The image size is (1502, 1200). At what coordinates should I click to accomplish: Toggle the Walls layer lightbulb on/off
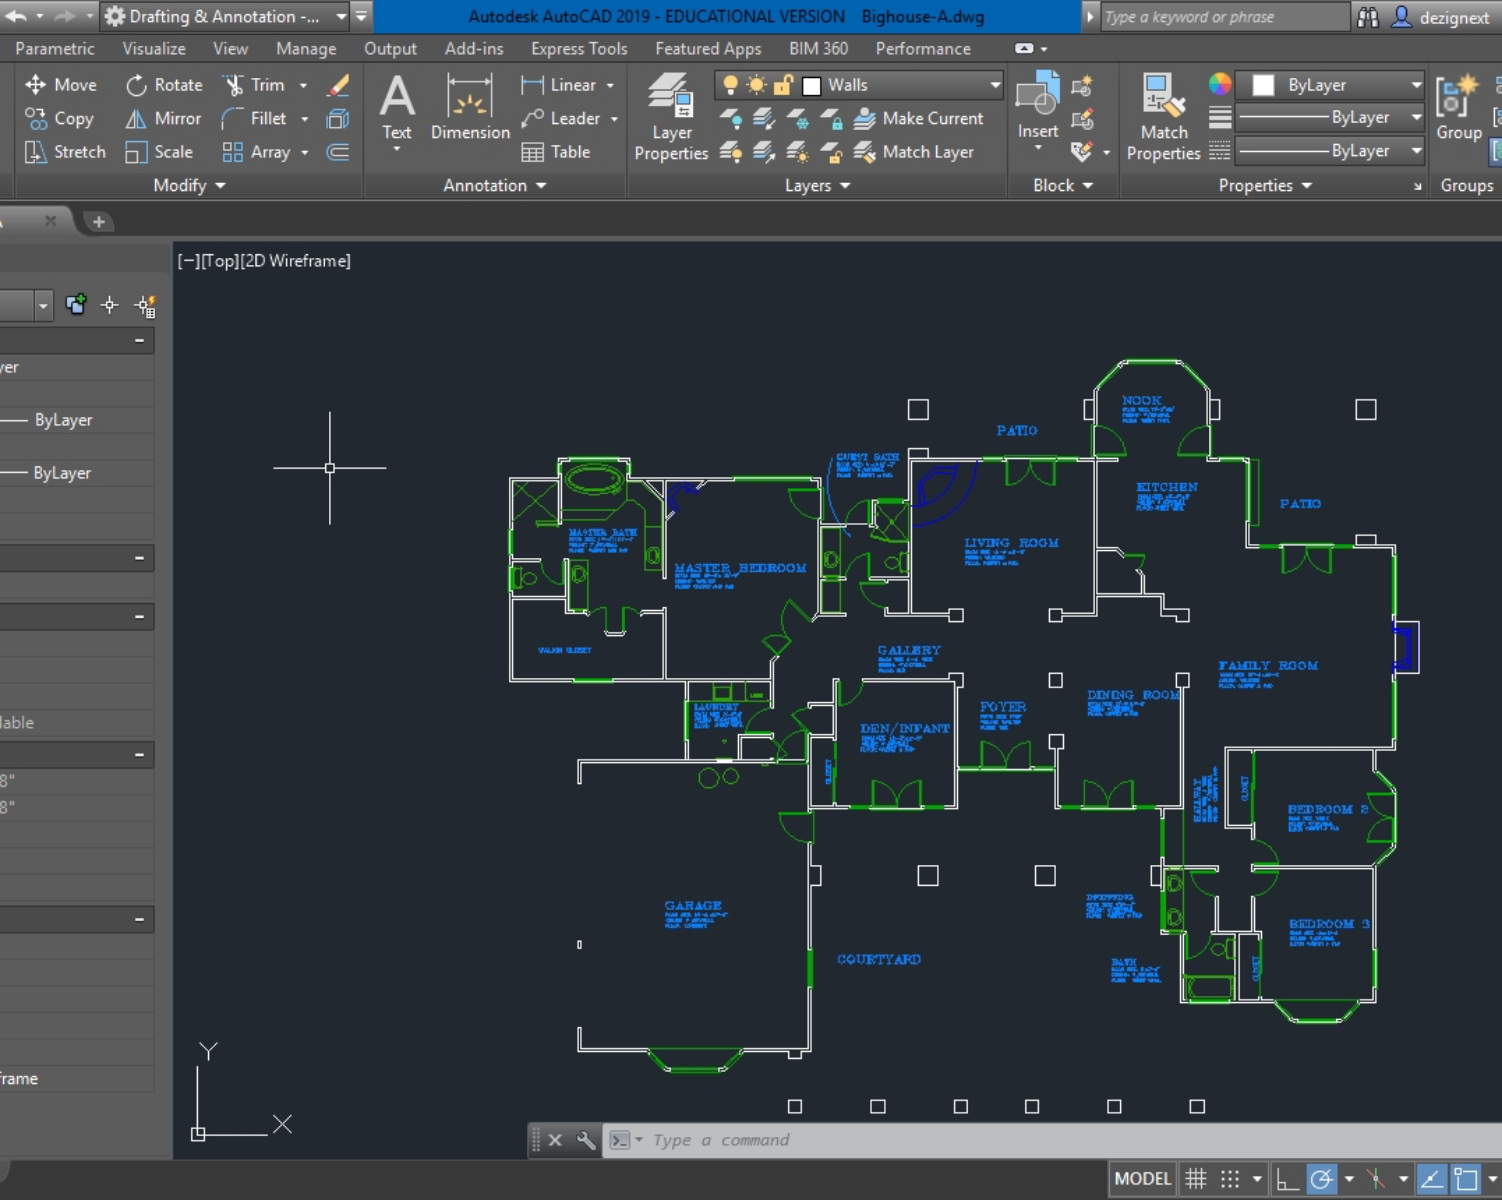point(731,85)
